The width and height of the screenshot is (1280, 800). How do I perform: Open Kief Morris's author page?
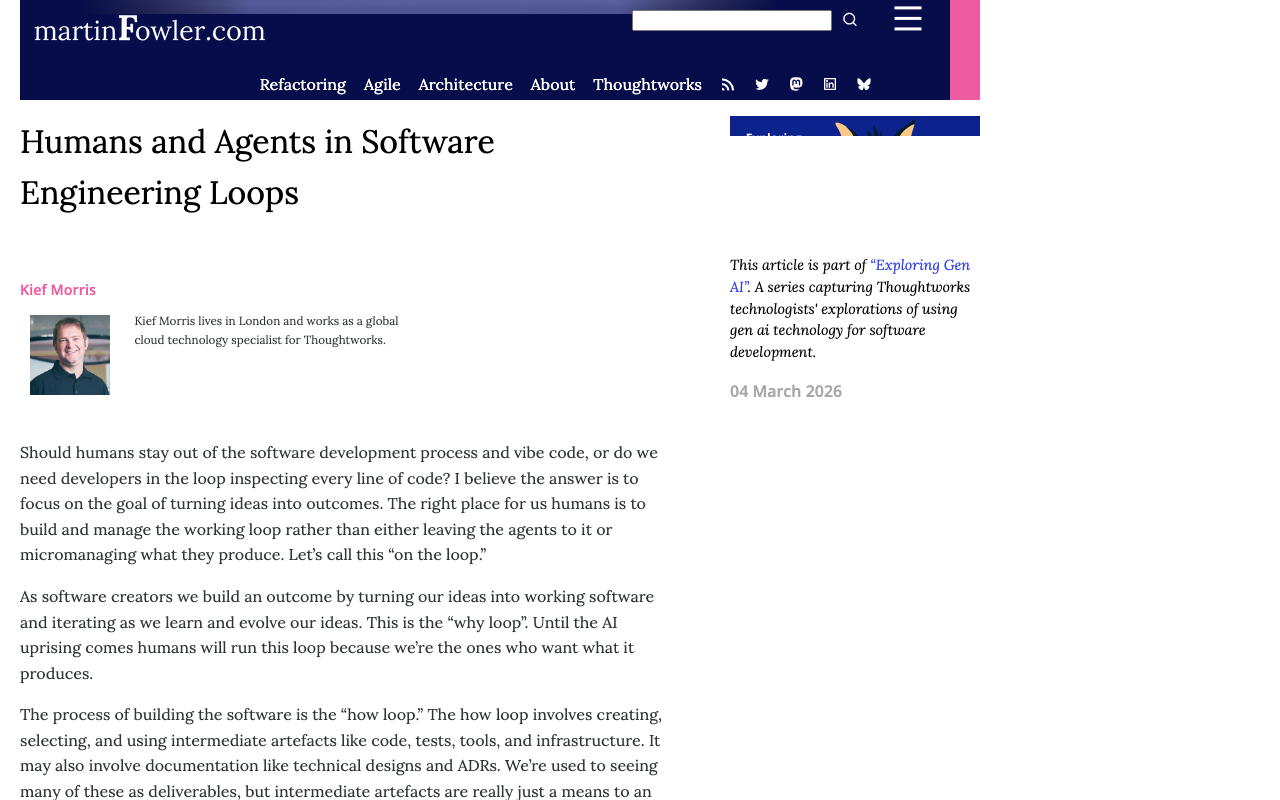tap(57, 288)
